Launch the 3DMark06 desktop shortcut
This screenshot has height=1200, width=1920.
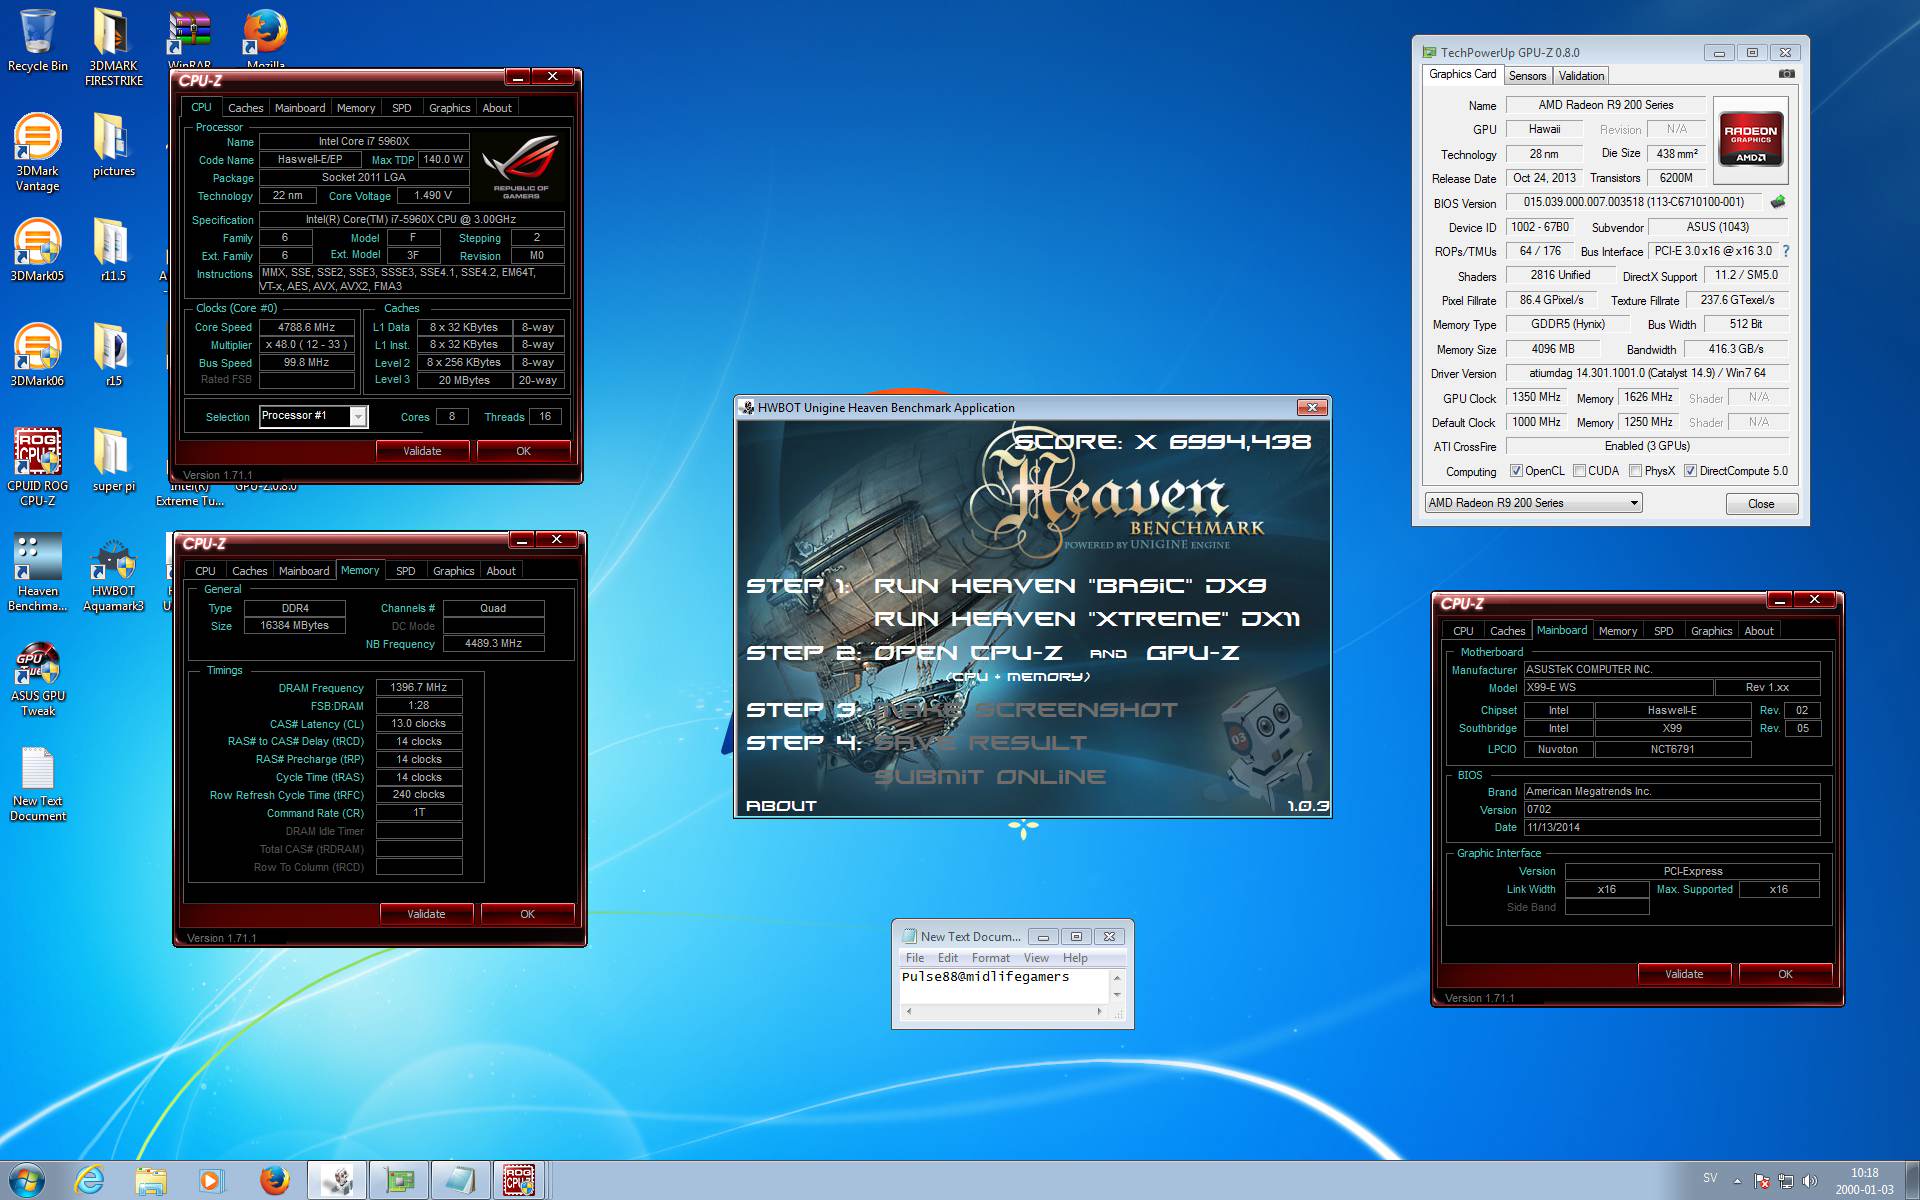pyautogui.click(x=38, y=355)
